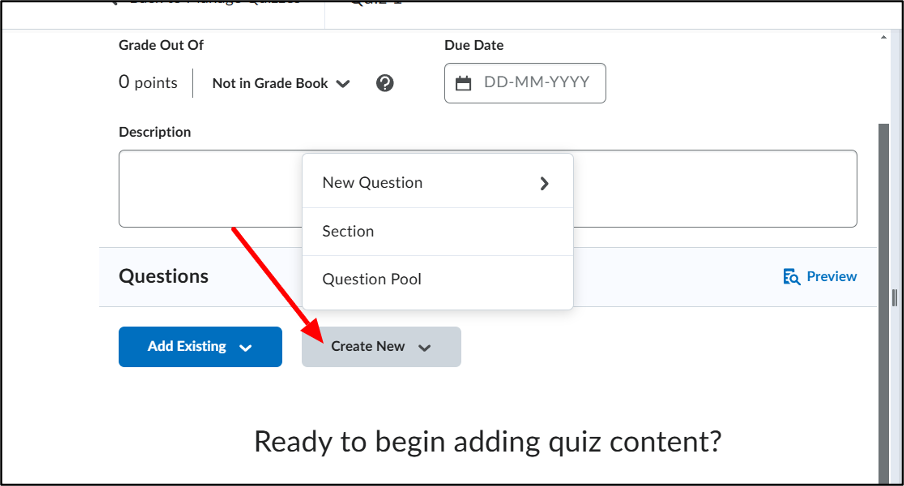Click the Create New chevron arrow
Image resolution: width=904 pixels, height=486 pixels.
[425, 348]
